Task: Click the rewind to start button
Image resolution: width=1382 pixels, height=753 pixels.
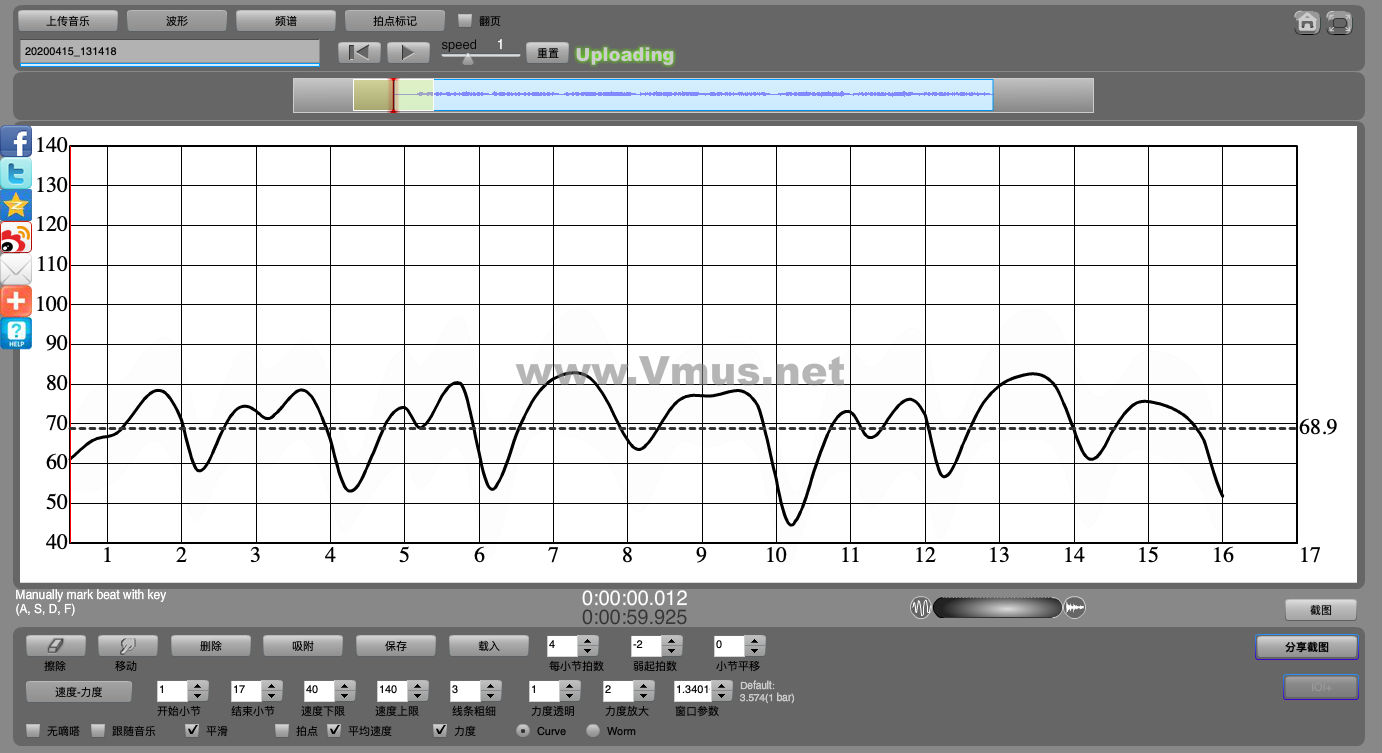Action: tap(359, 53)
